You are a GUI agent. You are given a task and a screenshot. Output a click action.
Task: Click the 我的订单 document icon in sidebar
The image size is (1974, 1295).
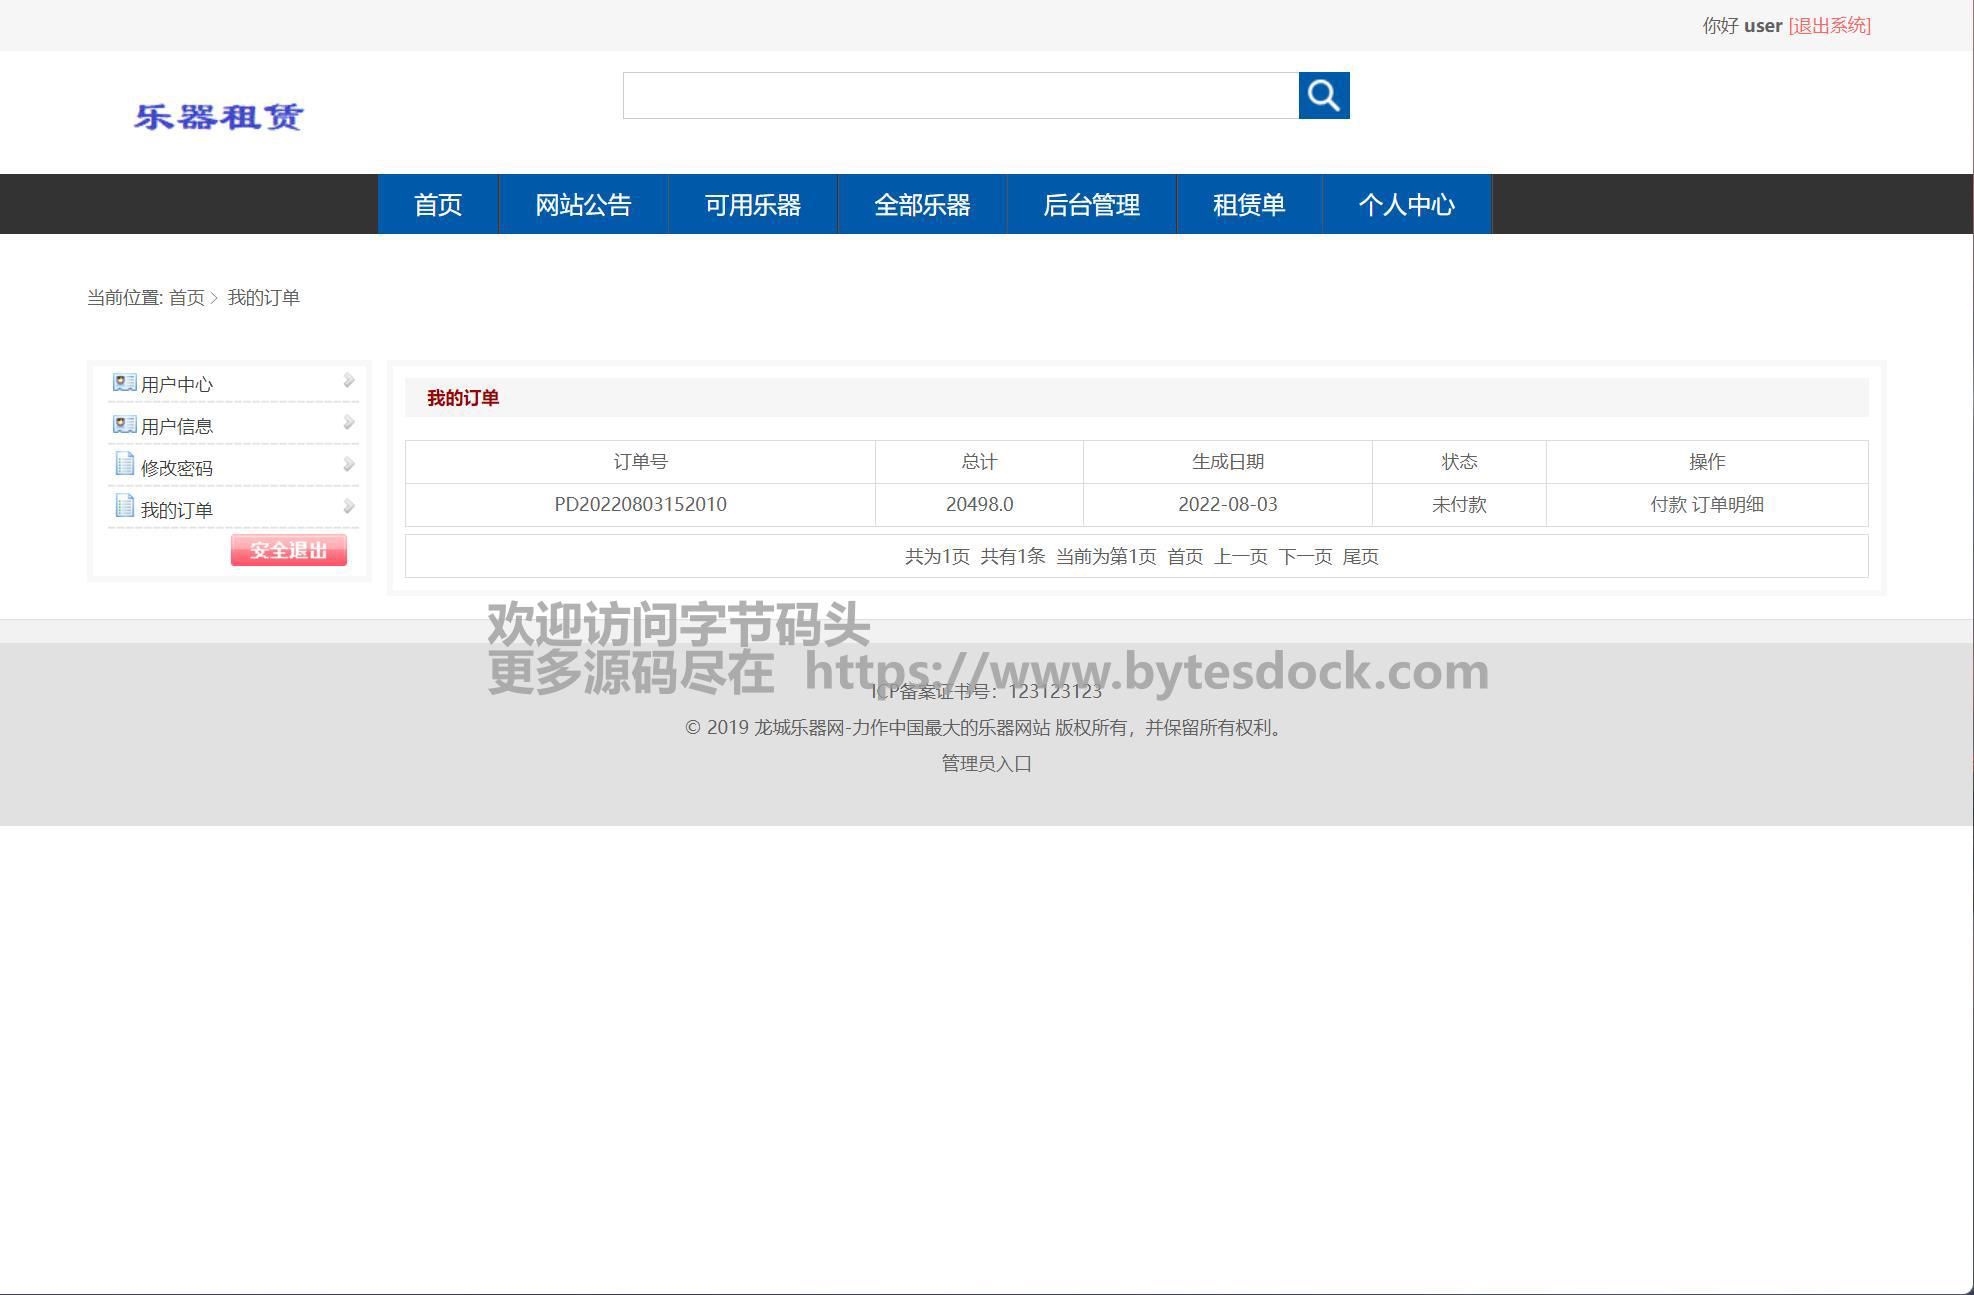click(124, 507)
